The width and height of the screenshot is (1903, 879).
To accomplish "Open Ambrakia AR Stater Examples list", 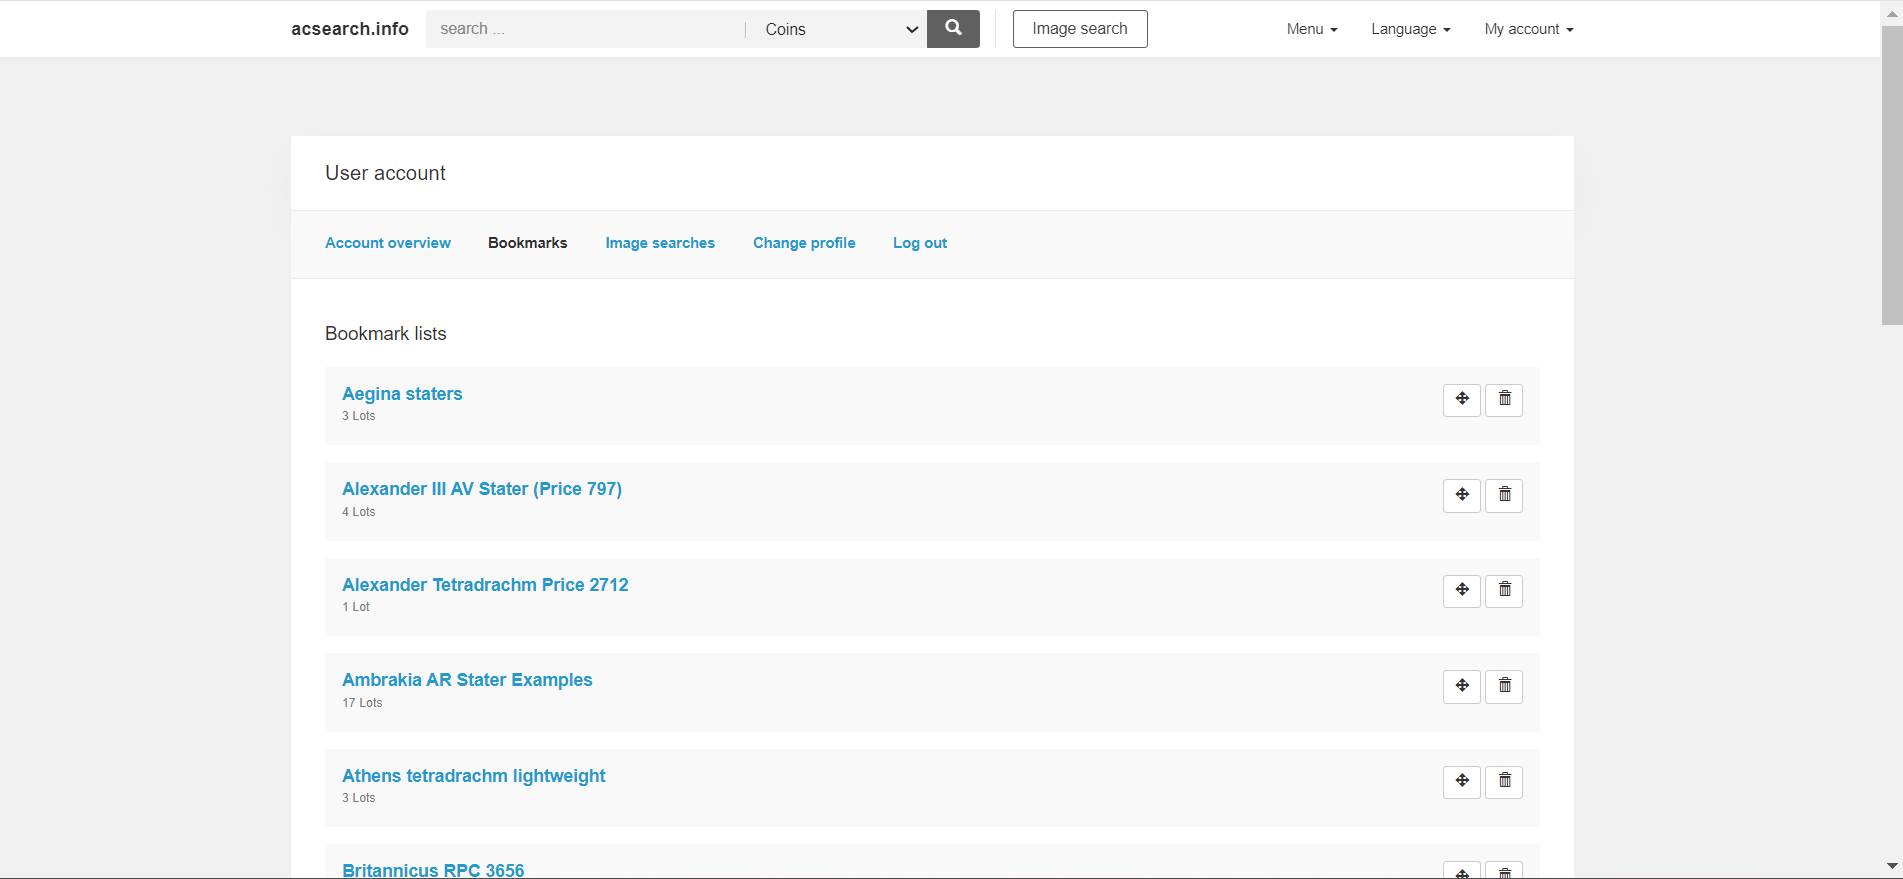I will click(467, 680).
